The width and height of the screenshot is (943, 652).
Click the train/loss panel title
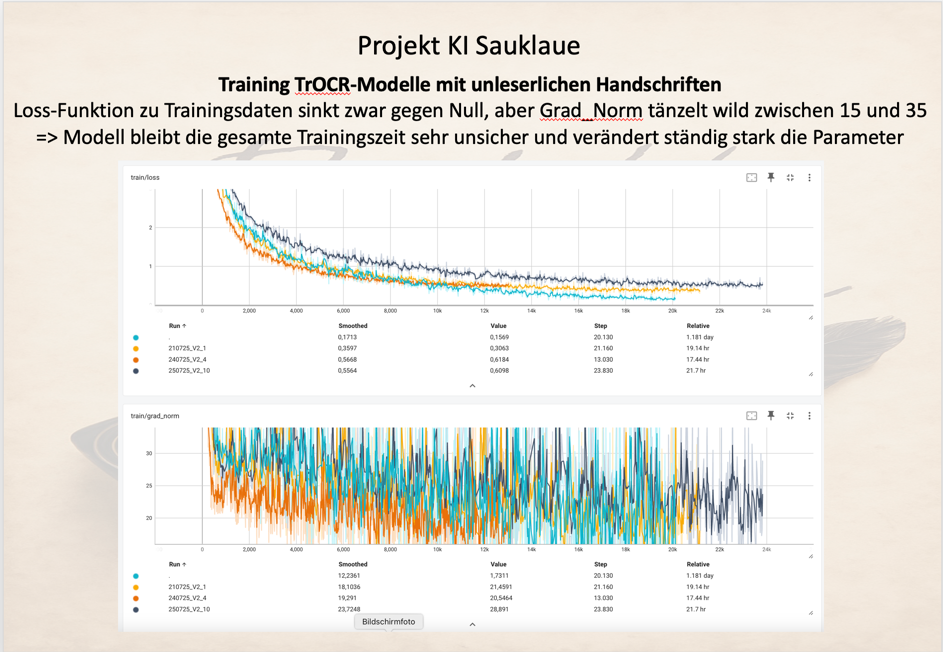click(x=145, y=177)
